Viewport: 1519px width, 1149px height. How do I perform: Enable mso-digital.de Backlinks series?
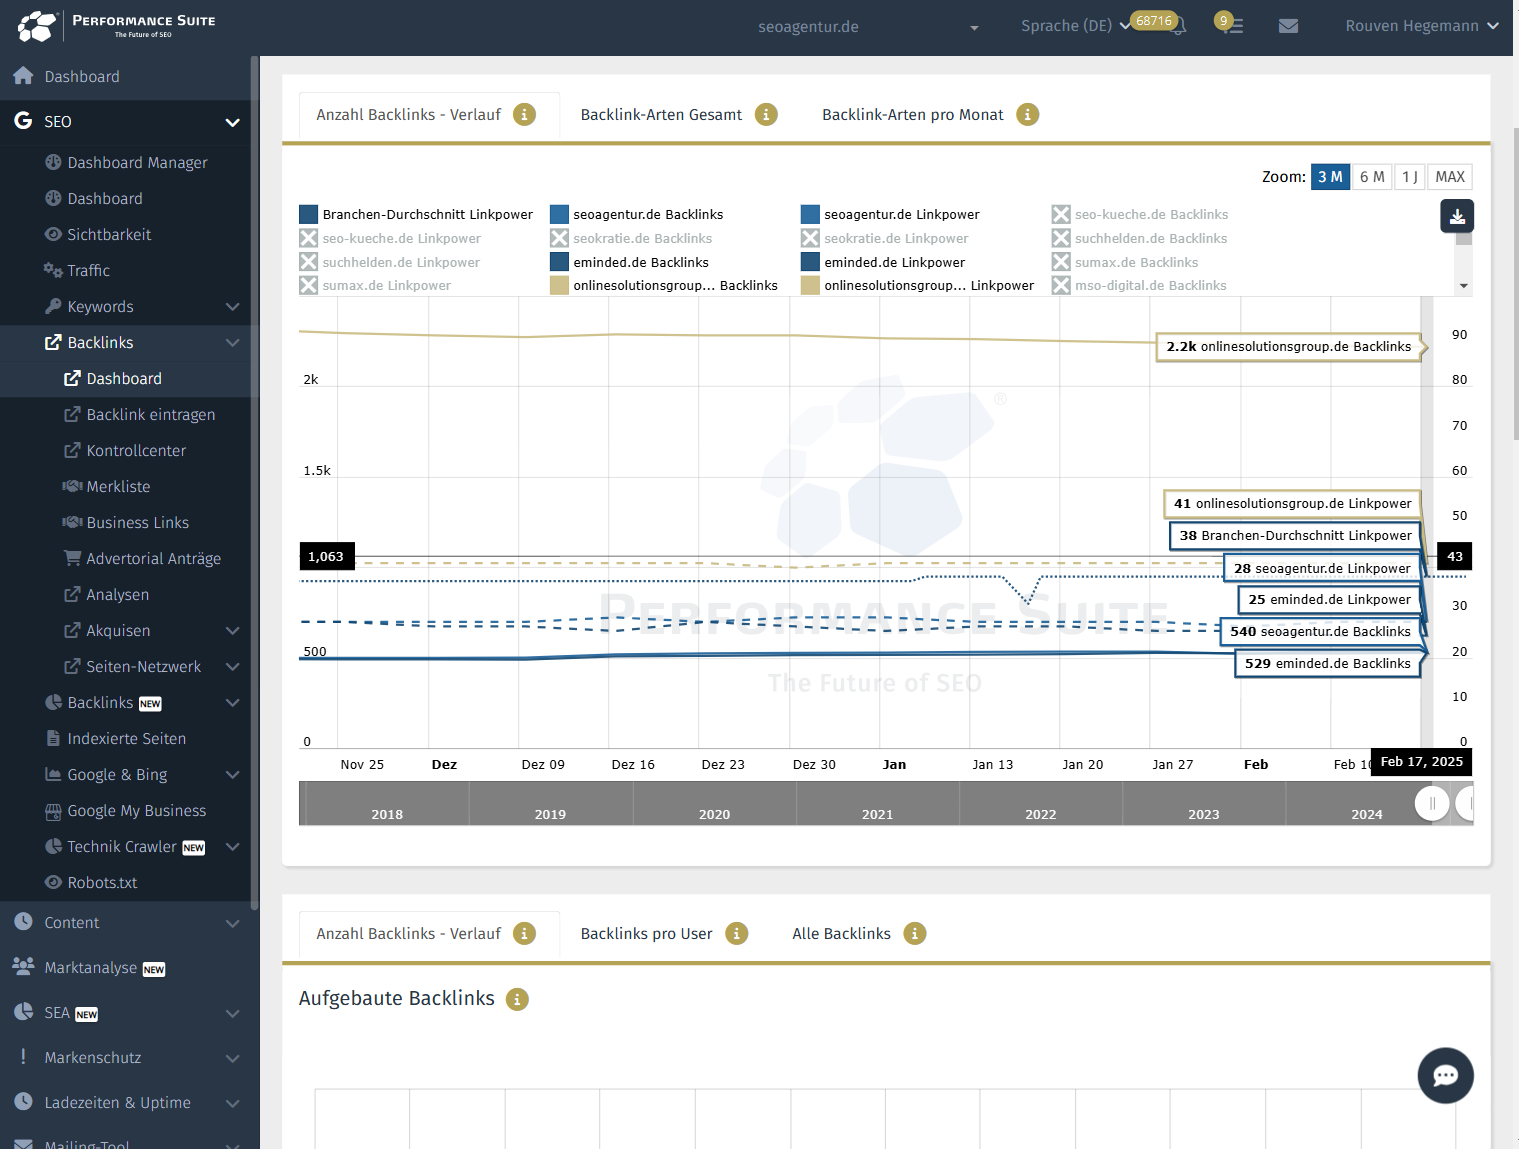coord(1139,285)
